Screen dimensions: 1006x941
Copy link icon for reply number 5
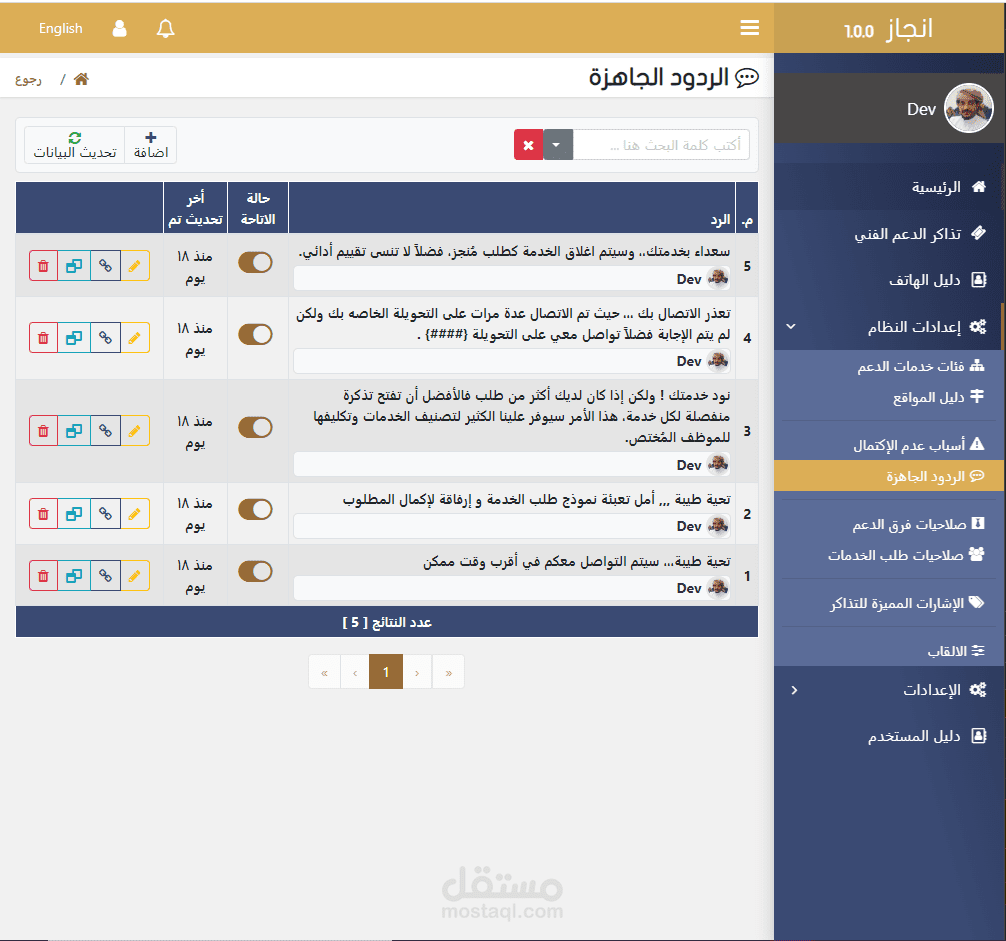coord(105,266)
